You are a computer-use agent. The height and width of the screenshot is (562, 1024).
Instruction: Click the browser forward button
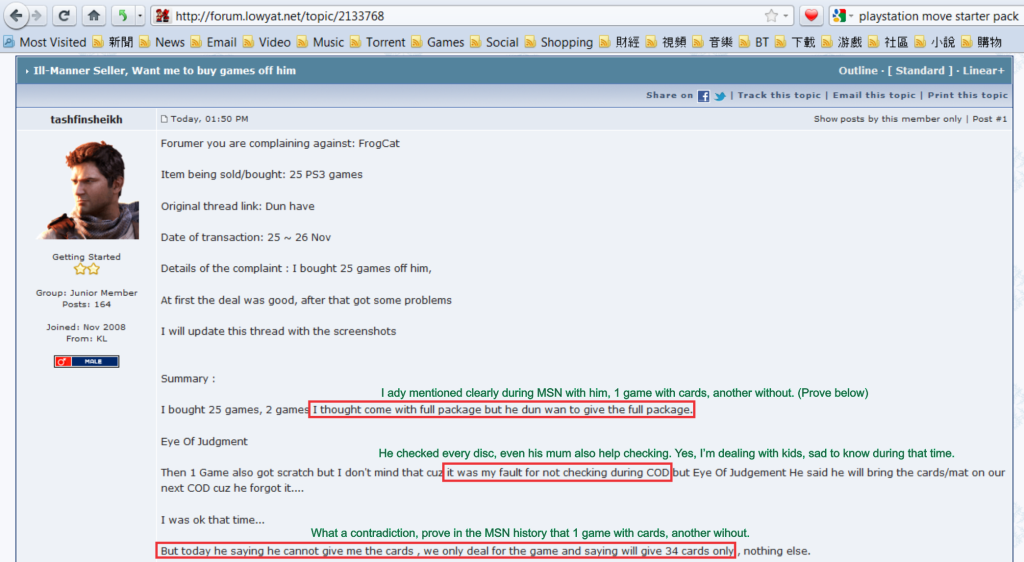pos(37,16)
